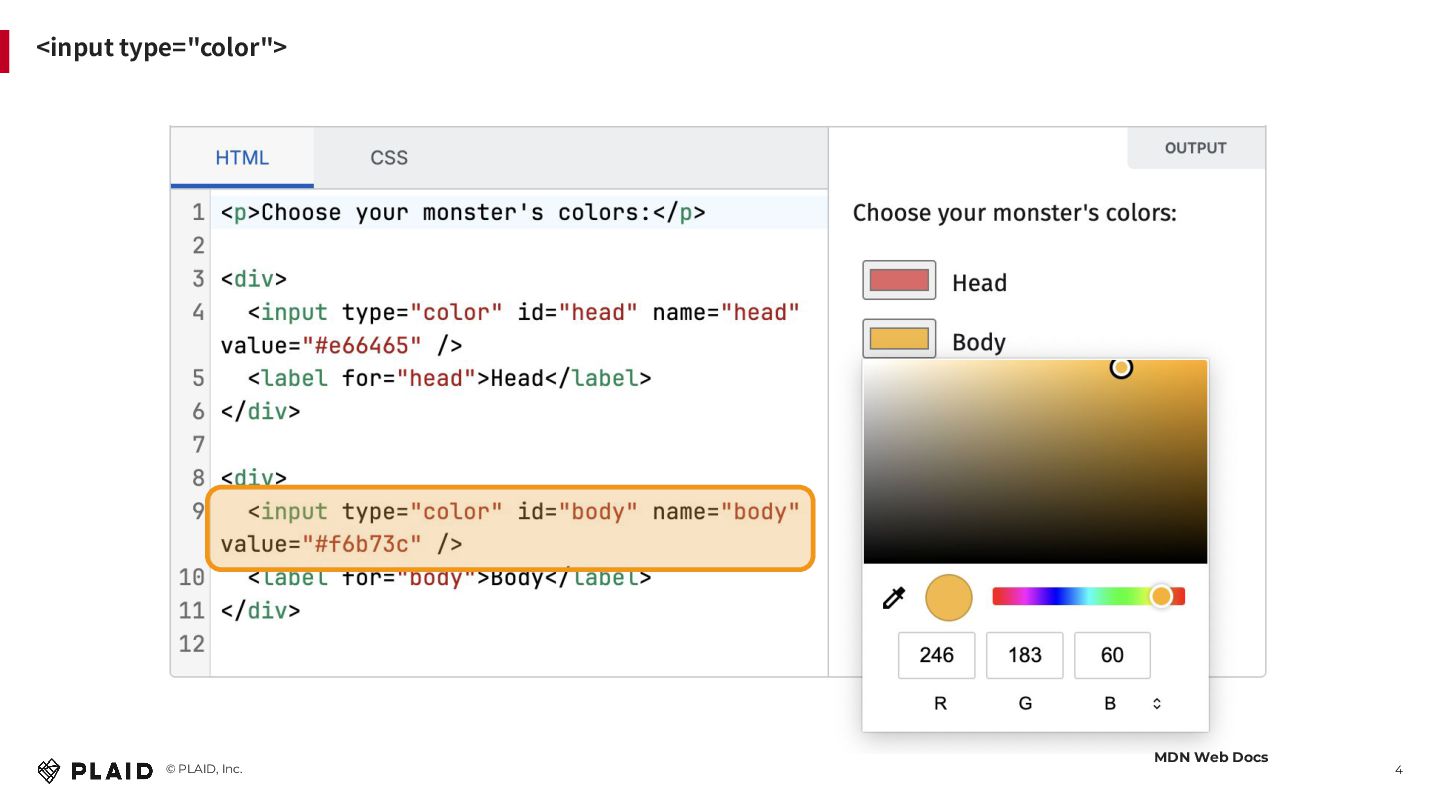The width and height of the screenshot is (1440, 810).
Task: Click the B value field showing 60
Action: [x=1112, y=655]
